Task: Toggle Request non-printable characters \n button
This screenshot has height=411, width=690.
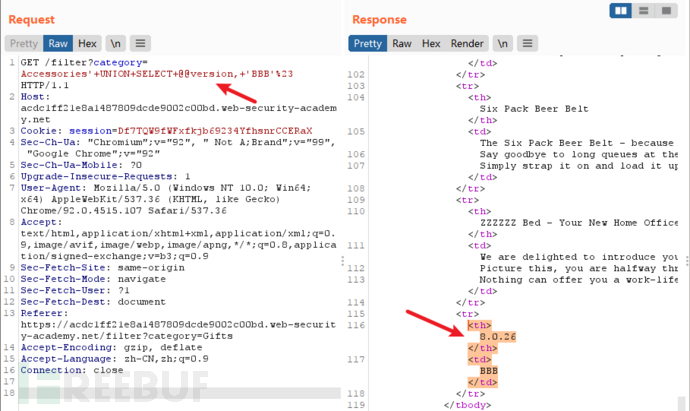Action: (x=115, y=44)
